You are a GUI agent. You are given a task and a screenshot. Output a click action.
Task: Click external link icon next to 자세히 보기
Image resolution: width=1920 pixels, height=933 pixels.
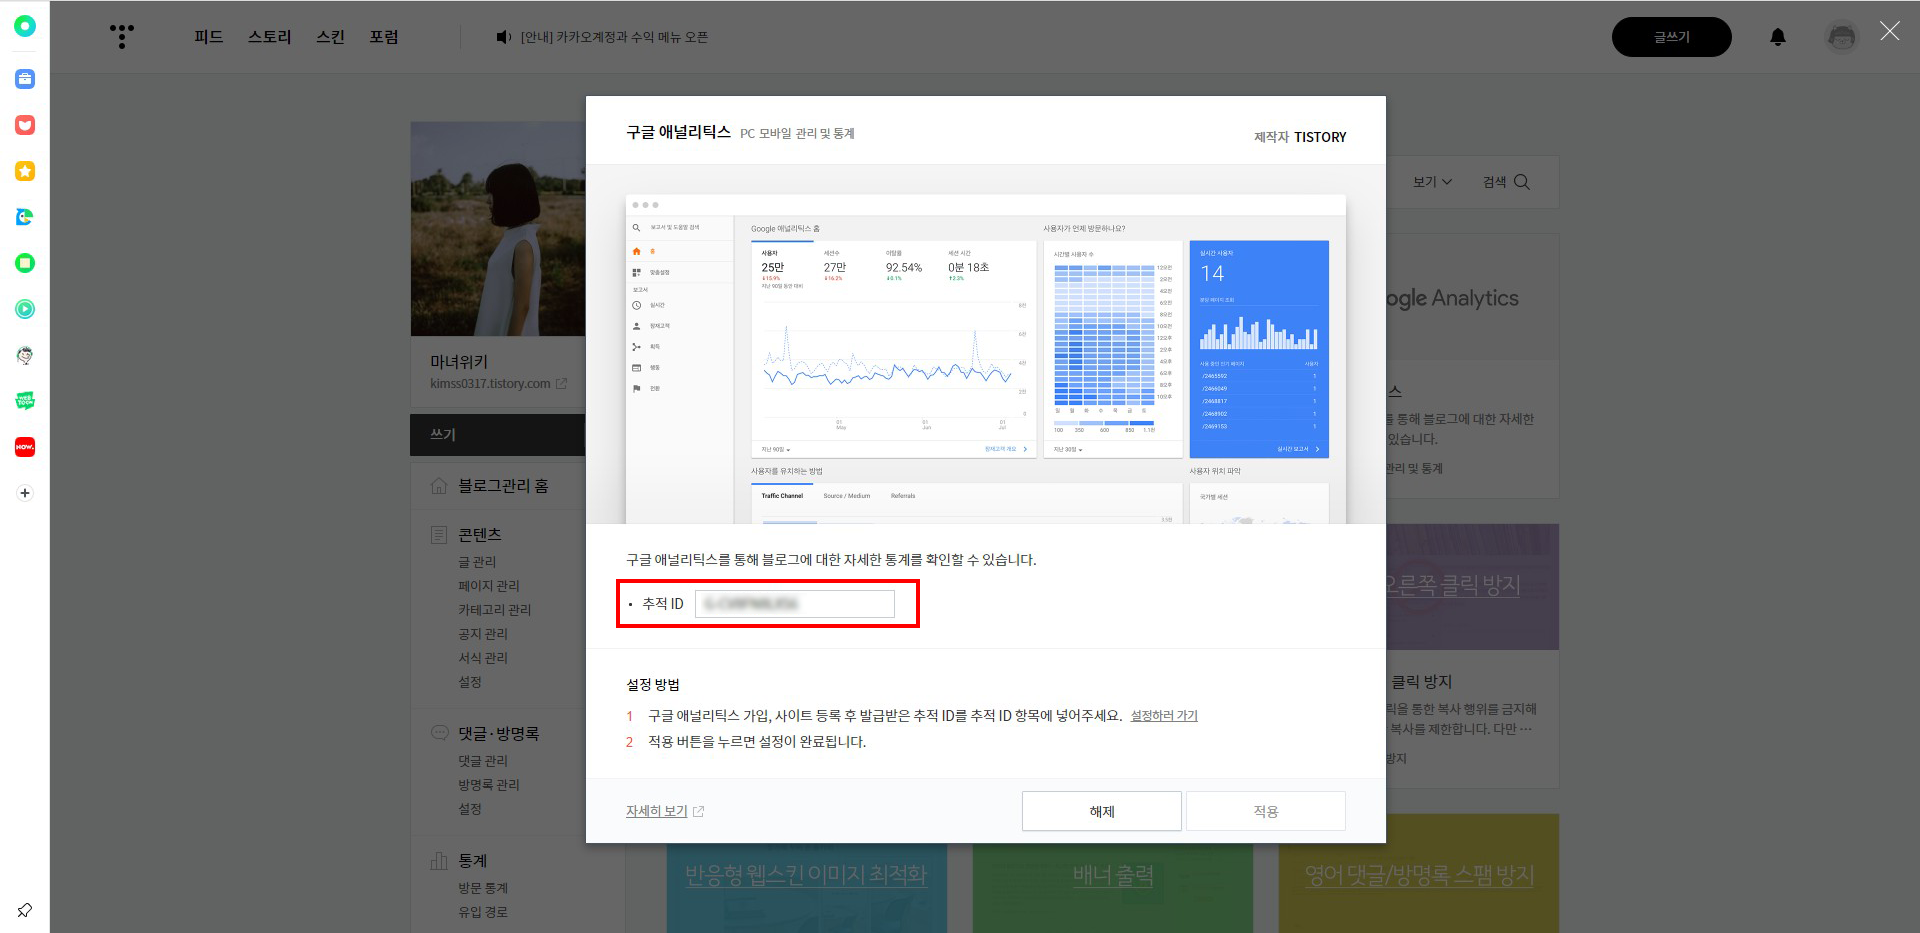pyautogui.click(x=698, y=812)
